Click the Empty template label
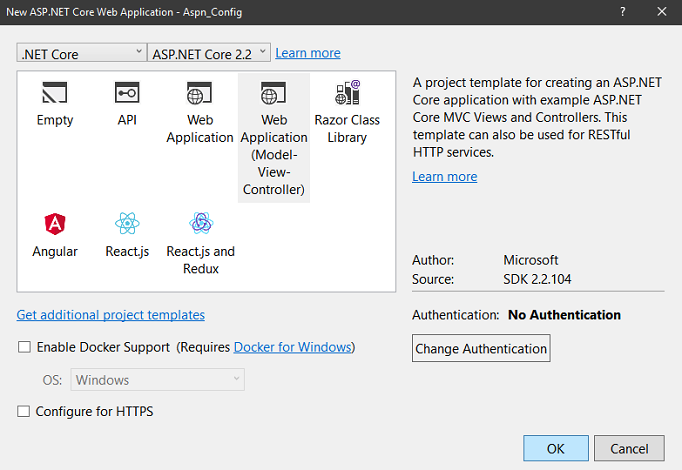The width and height of the screenshot is (682, 470). (x=55, y=120)
